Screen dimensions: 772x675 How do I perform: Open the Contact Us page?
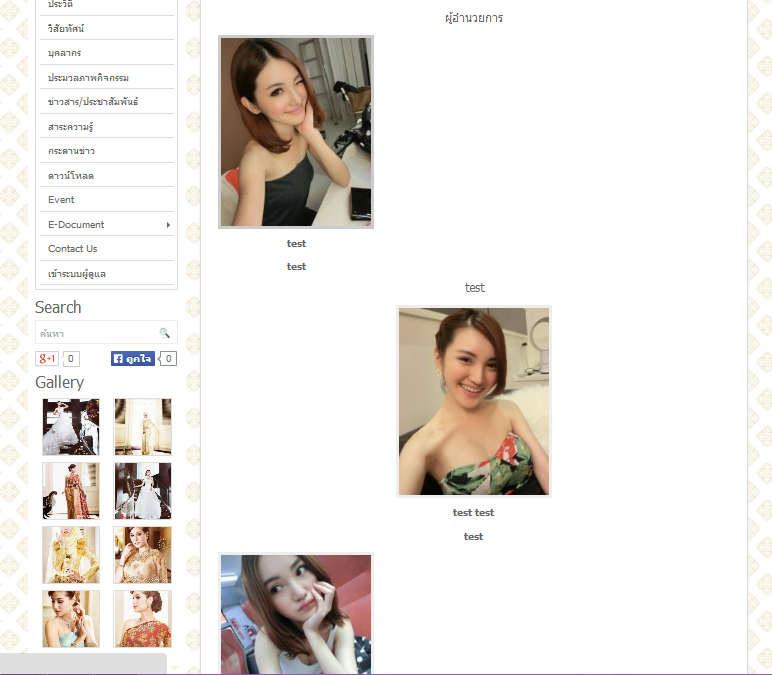(107, 249)
